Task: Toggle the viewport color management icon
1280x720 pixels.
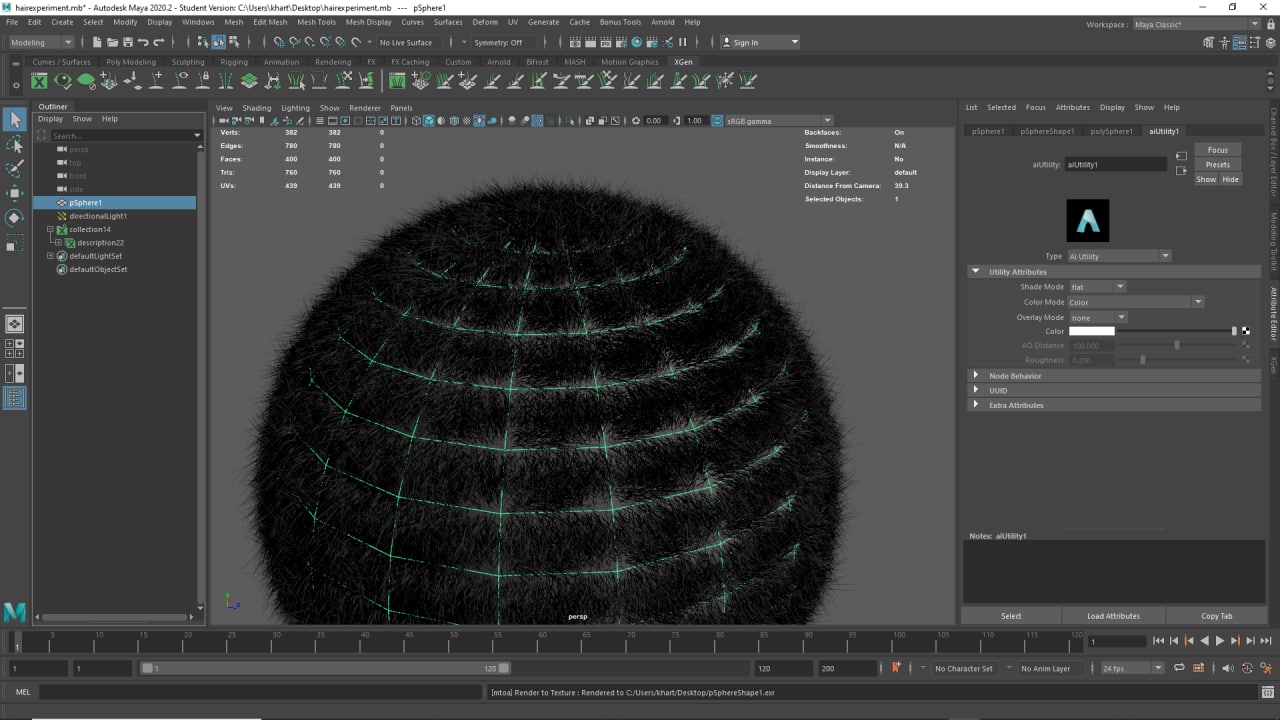Action: point(718,121)
